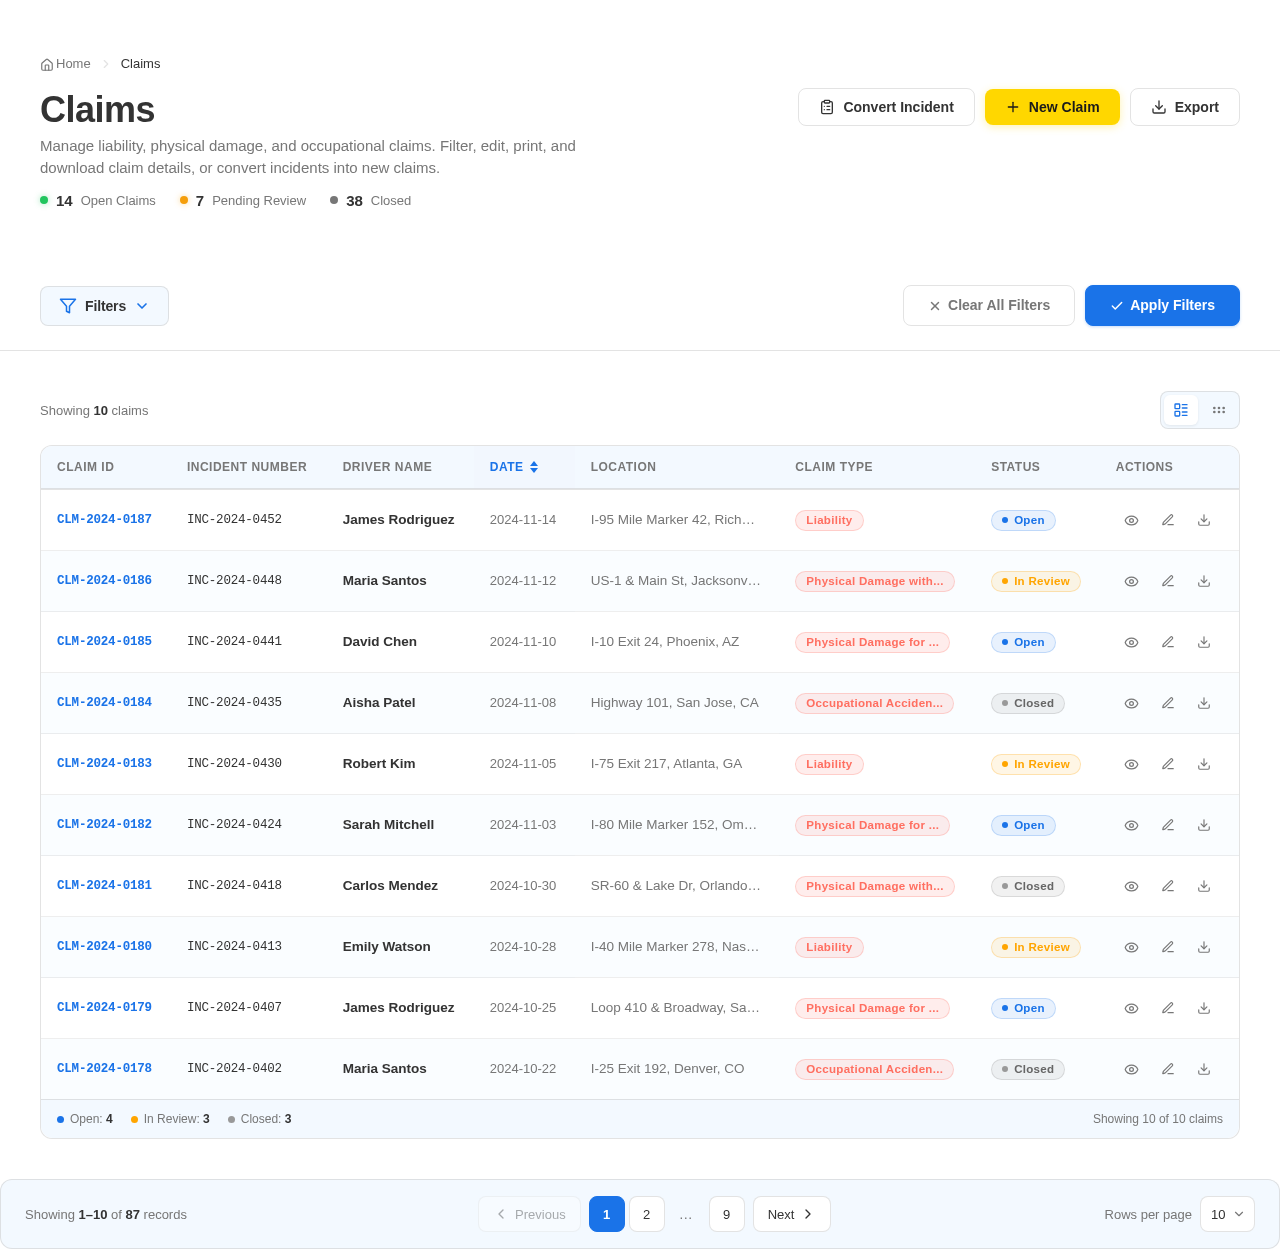1280x1249 pixels.
Task: Create a New Claim
Action: (1052, 107)
